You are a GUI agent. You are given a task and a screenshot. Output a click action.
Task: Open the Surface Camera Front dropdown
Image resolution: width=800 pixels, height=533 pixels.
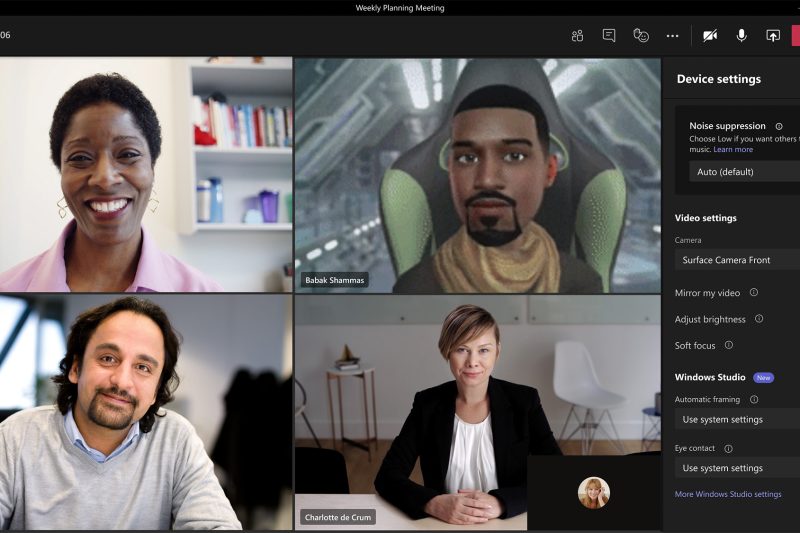click(x=737, y=260)
